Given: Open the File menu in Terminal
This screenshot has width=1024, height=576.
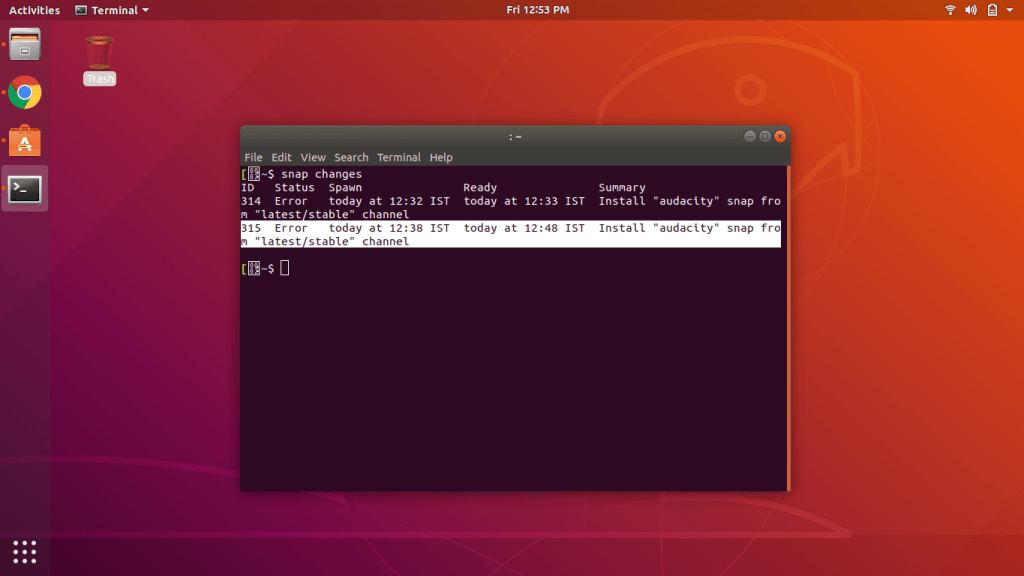Looking at the screenshot, I should click(253, 157).
